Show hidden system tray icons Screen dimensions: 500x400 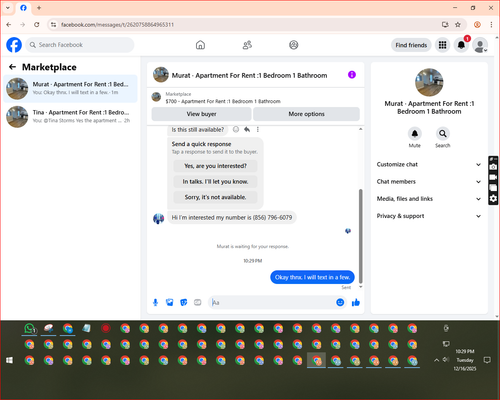tap(436, 360)
